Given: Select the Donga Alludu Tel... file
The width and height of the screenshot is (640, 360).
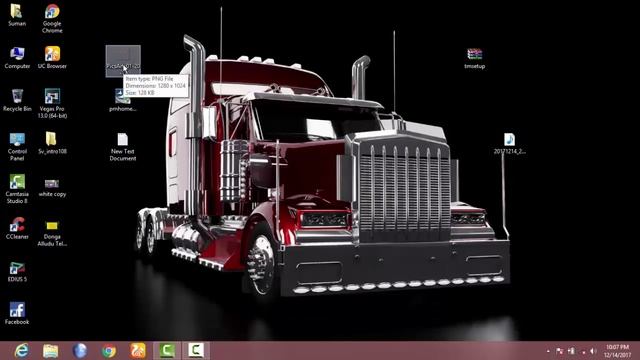Looking at the screenshot, I should point(52,233).
